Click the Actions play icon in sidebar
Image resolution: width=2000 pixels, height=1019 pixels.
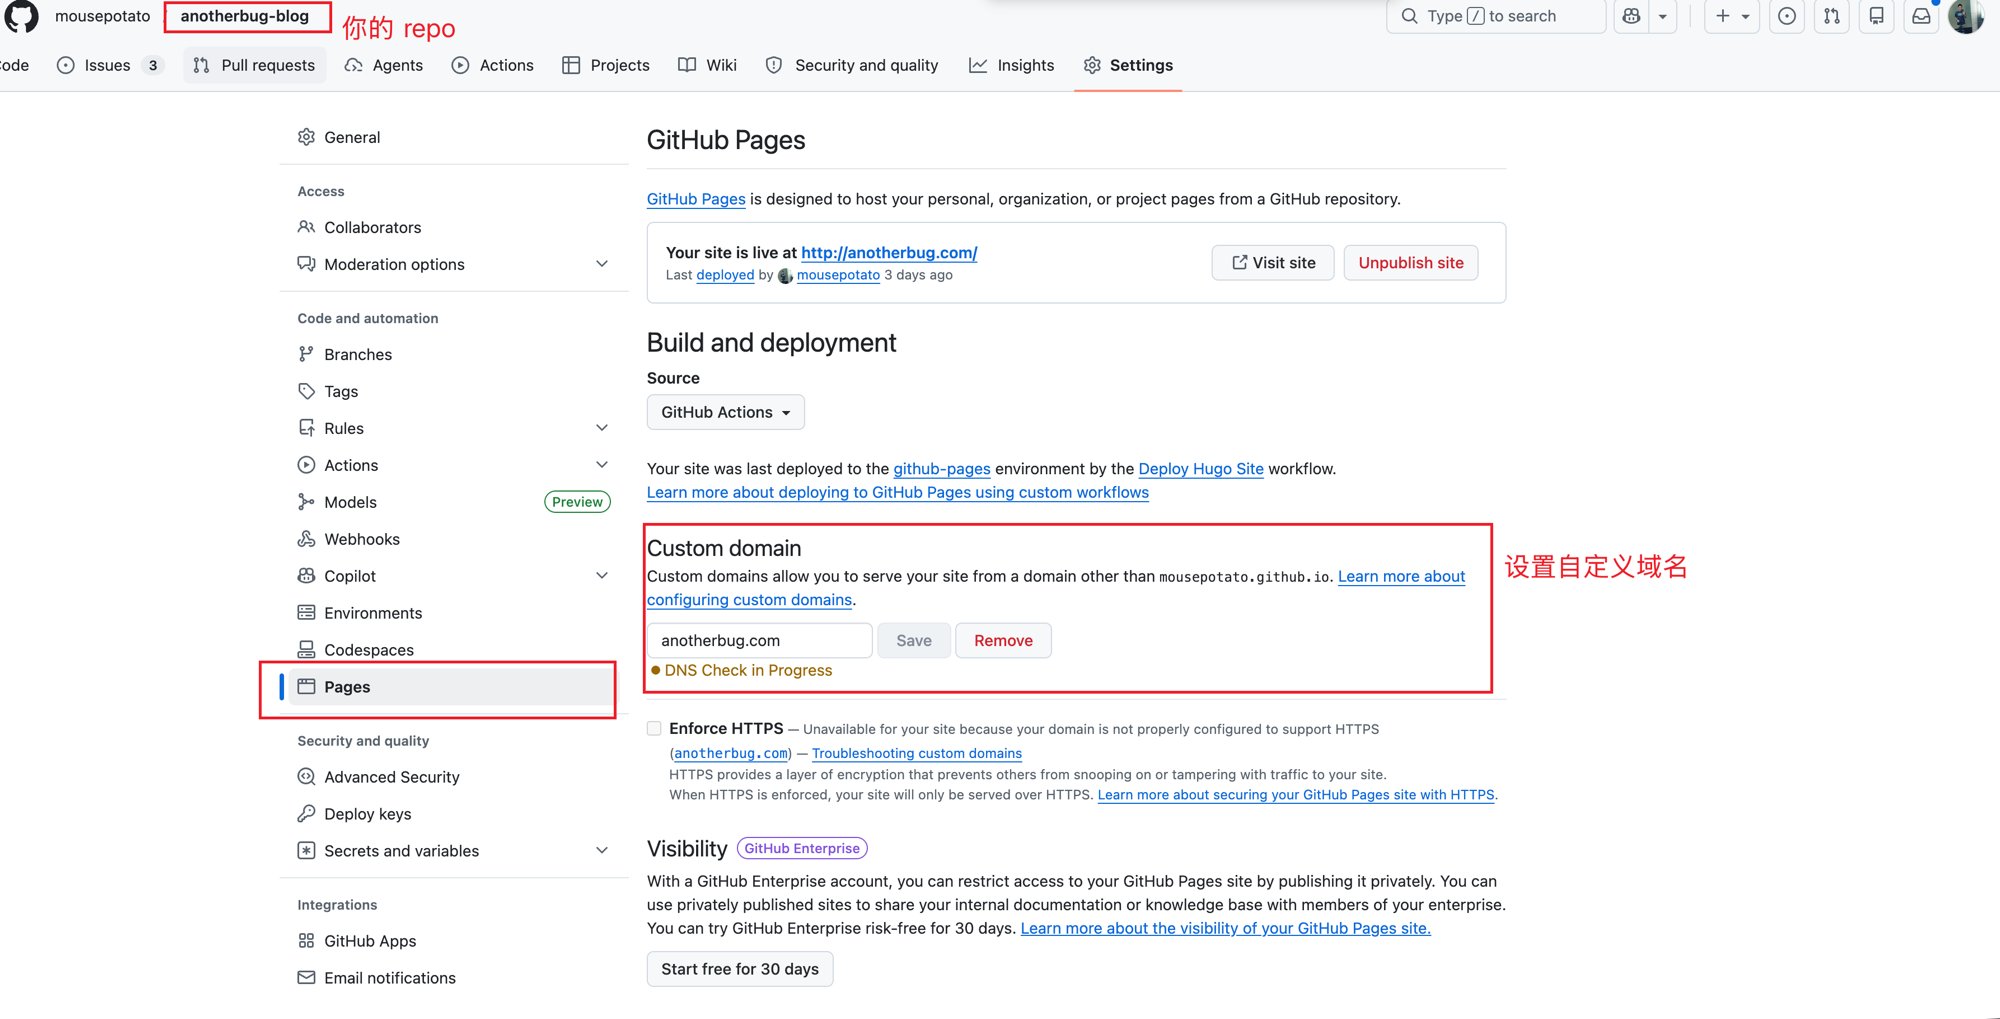tap(306, 465)
